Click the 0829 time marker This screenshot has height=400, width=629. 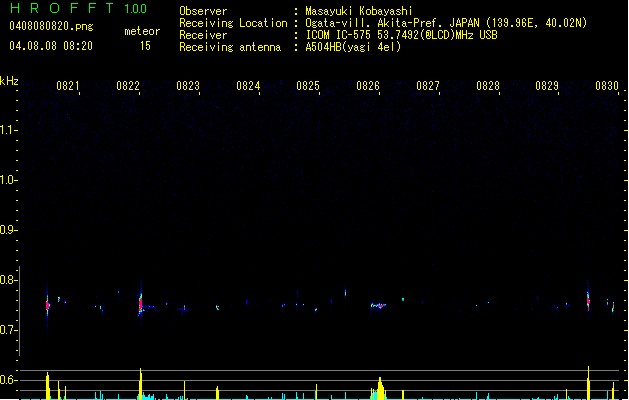coord(547,86)
